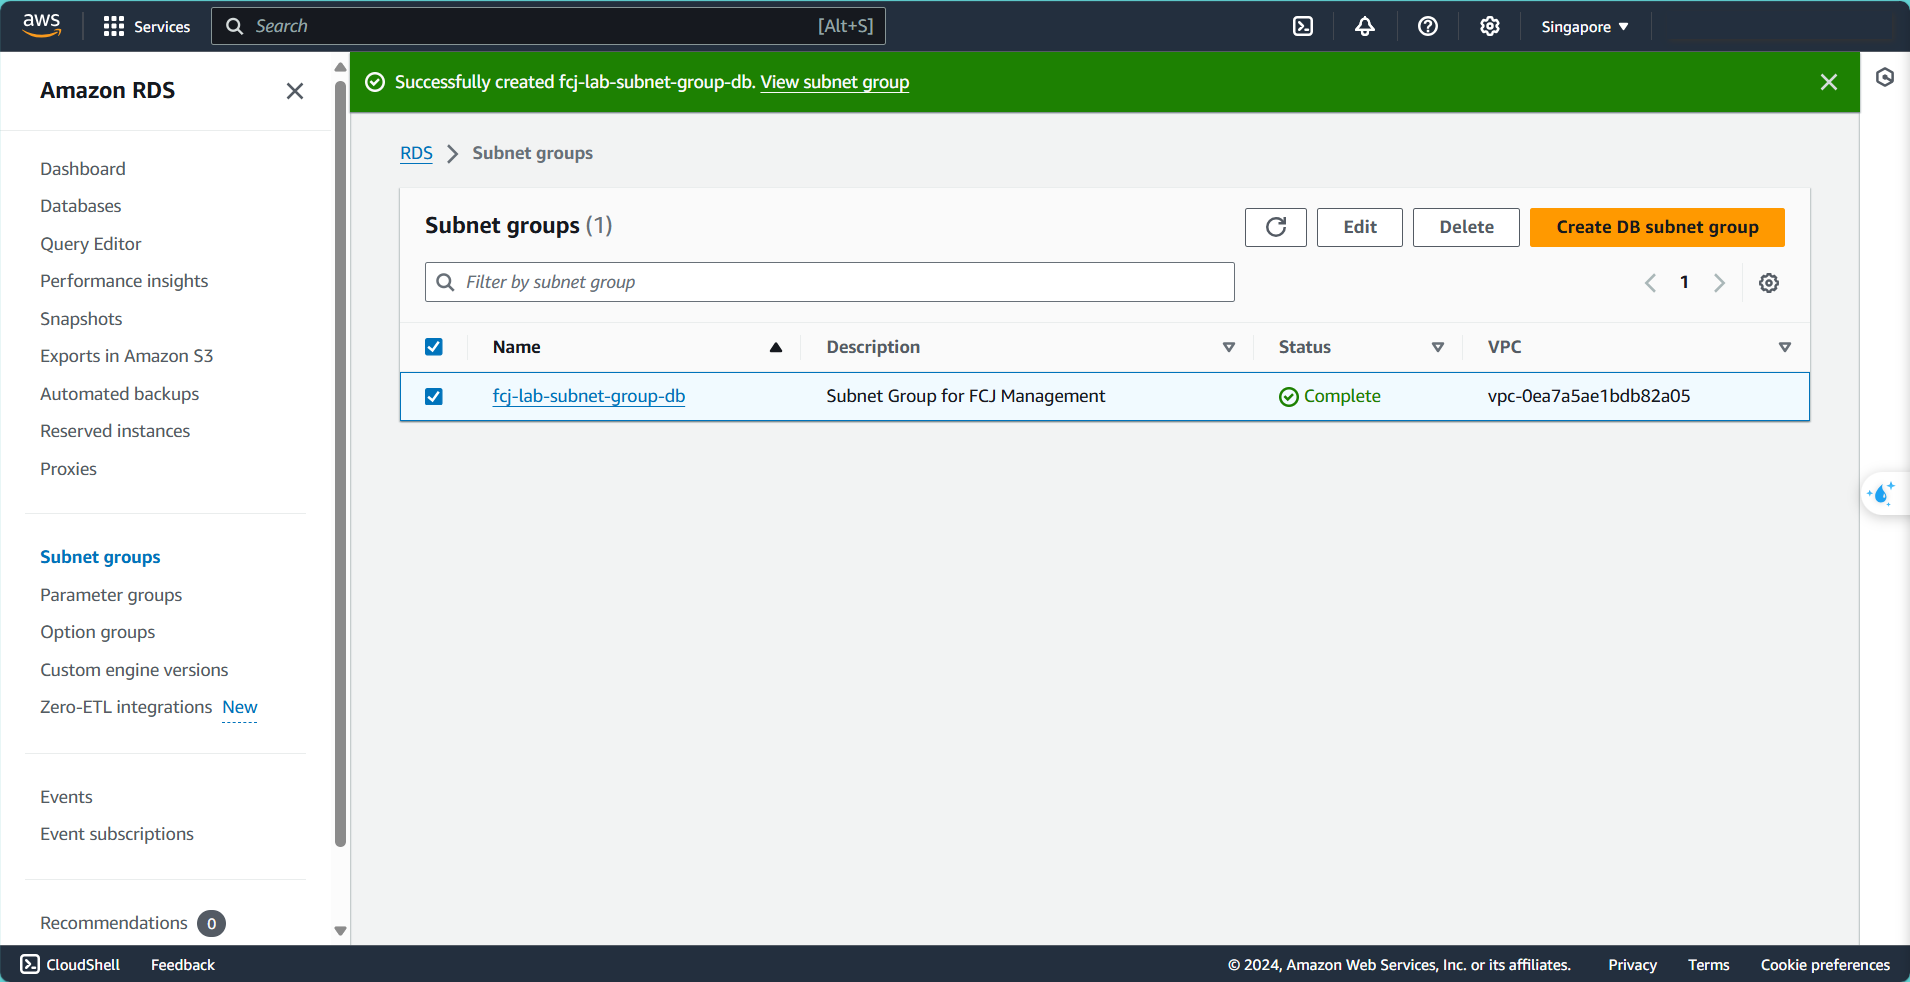Launch CloudShell from top bar icon
The image size is (1910, 982).
point(1303,26)
